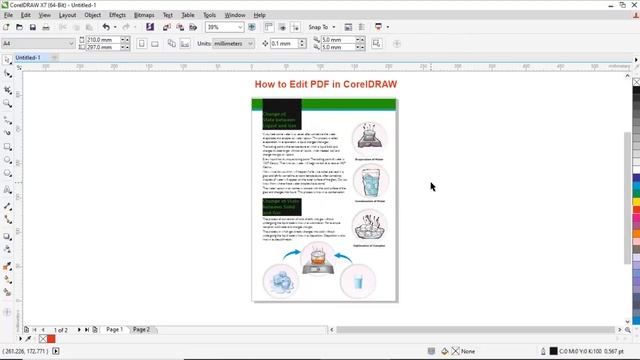This screenshot has width=640, height=360.
Task: Choose the orange swatch in color palette
Action: [636, 233]
